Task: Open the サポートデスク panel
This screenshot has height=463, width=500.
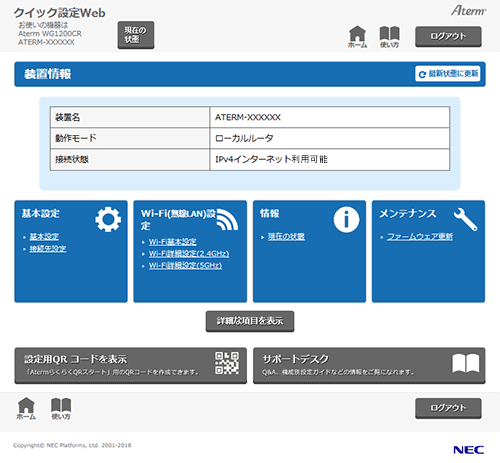Action: pos(369,366)
